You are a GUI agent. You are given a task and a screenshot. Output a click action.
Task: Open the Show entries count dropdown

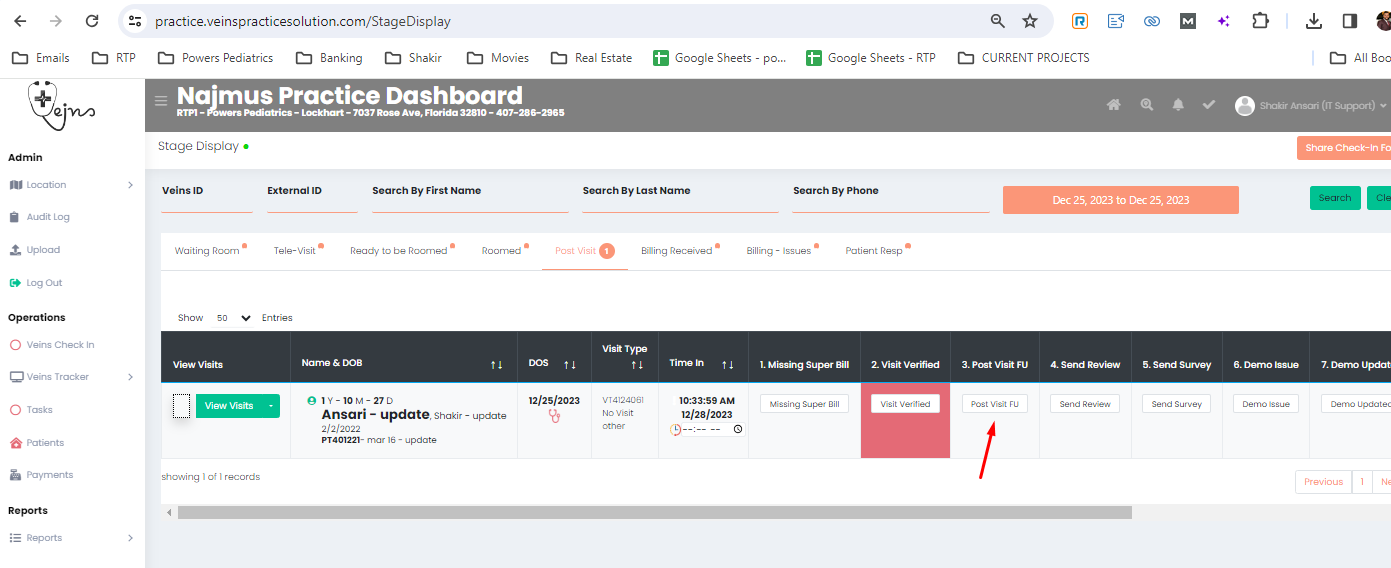(234, 318)
